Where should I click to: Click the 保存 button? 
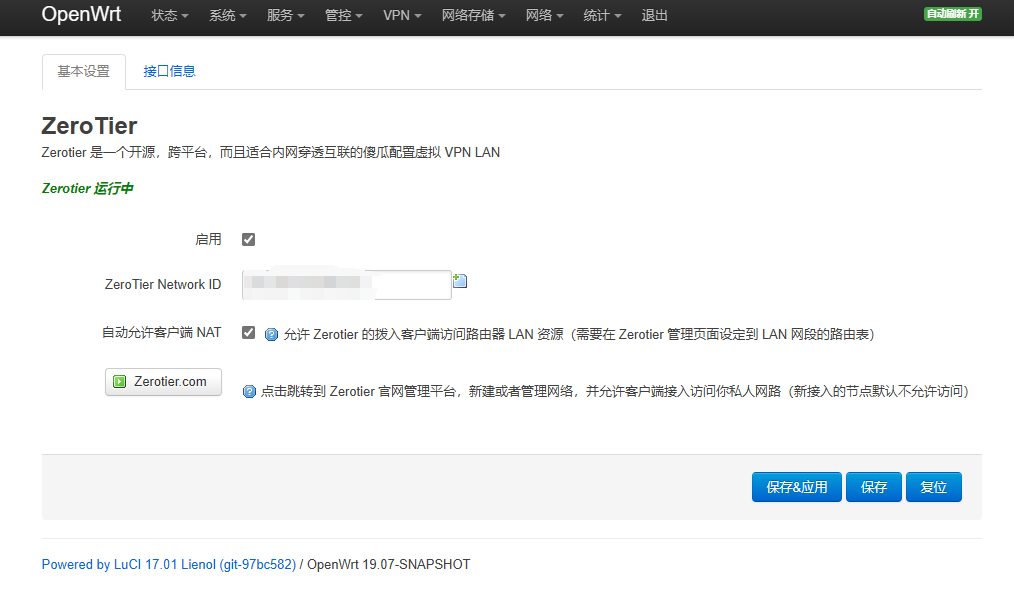tap(874, 487)
